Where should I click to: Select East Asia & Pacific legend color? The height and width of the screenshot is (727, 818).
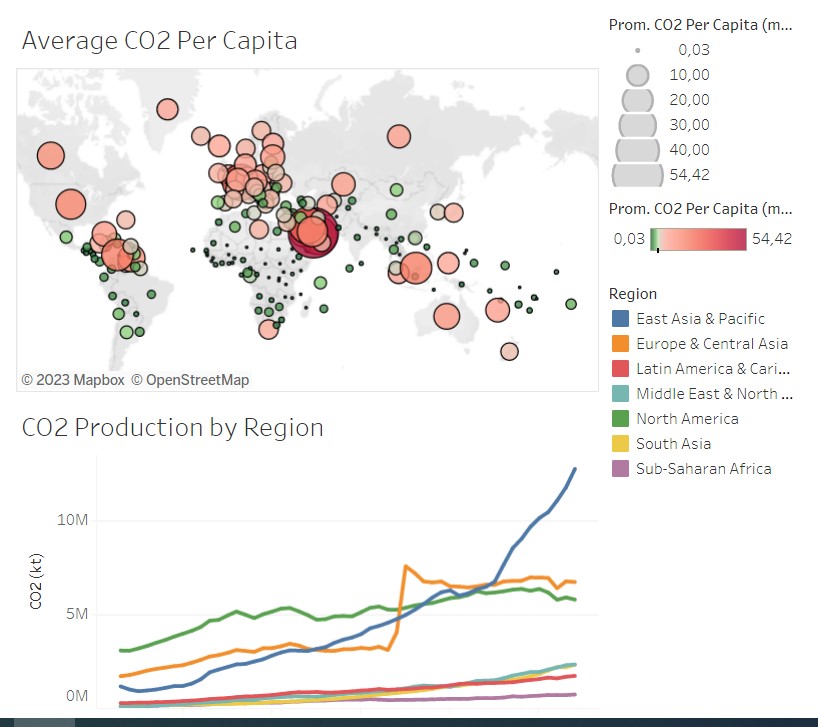click(x=620, y=319)
